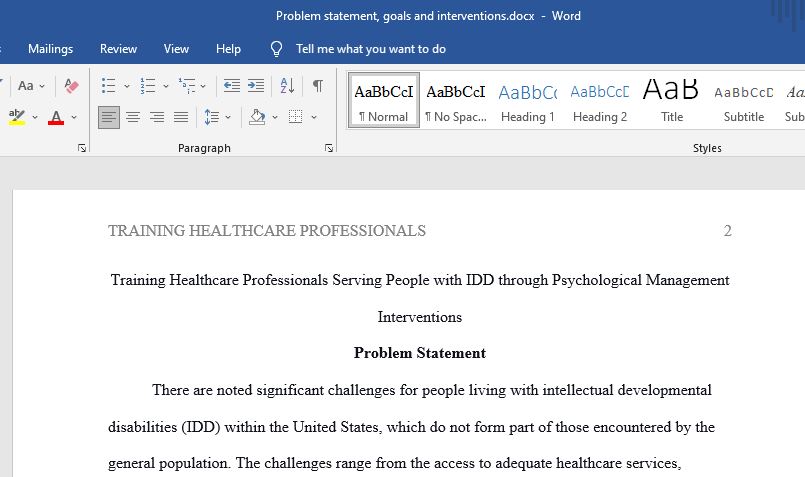Decrease the paragraph indent
This screenshot has height=477, width=805.
coord(232,86)
